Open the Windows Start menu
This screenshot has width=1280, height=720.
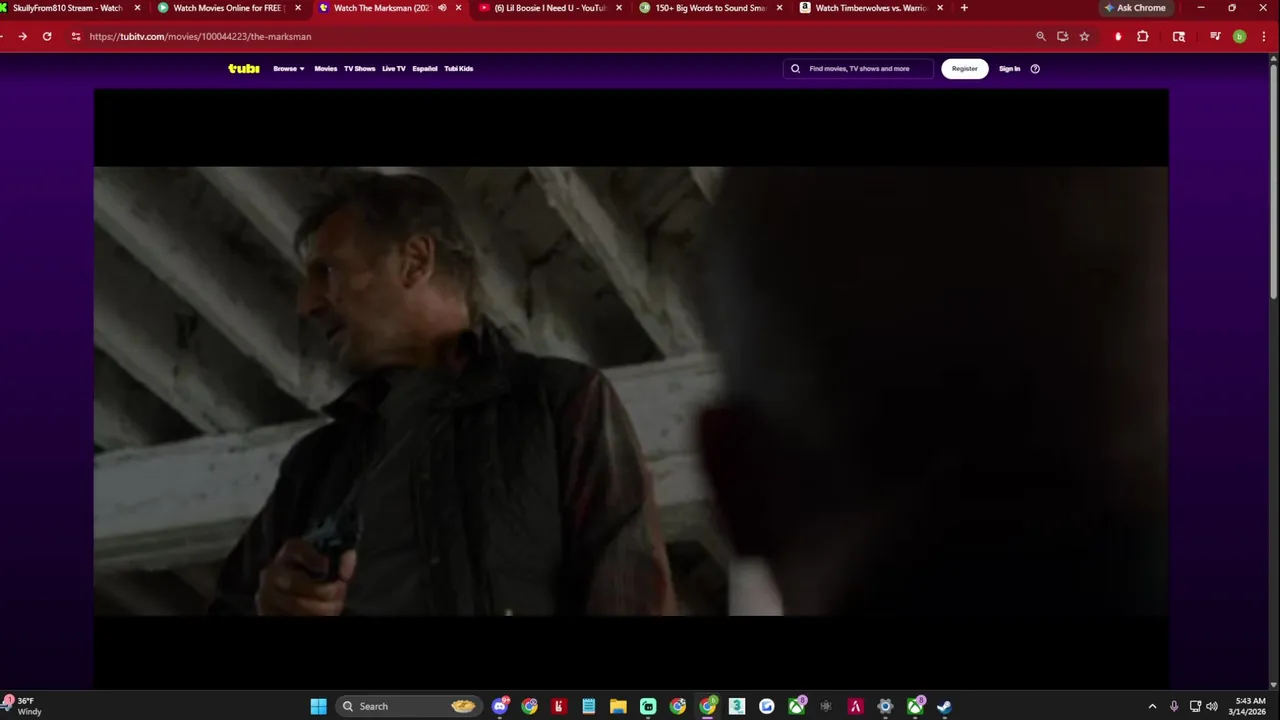(318, 706)
